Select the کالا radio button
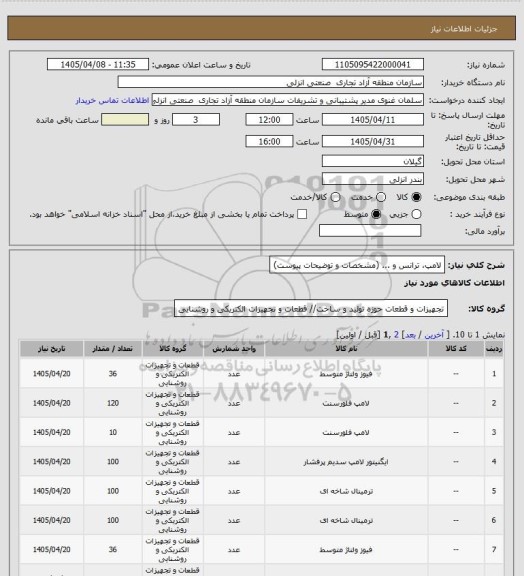This screenshot has height=576, width=524. [x=416, y=197]
